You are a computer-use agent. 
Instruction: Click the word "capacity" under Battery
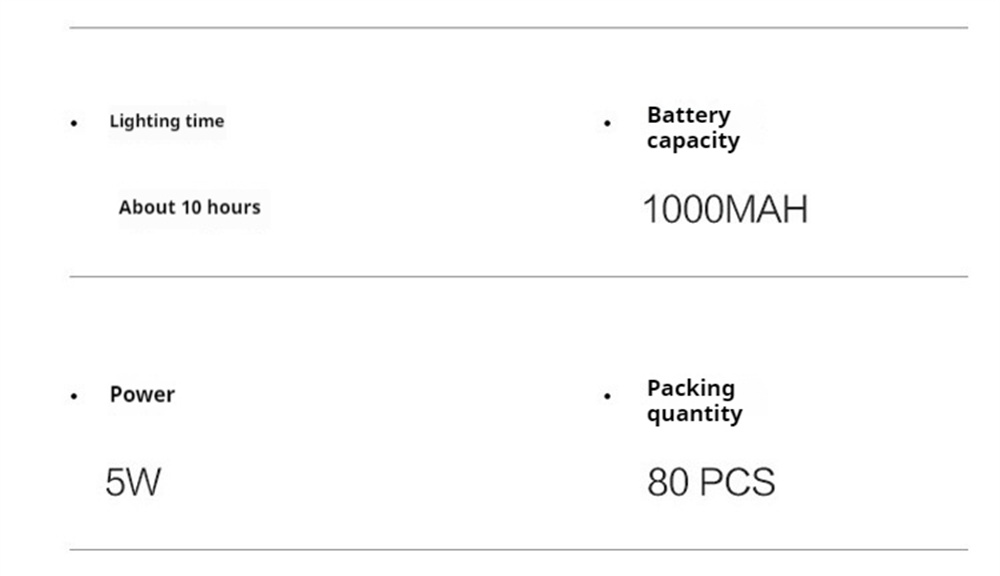pos(692,141)
